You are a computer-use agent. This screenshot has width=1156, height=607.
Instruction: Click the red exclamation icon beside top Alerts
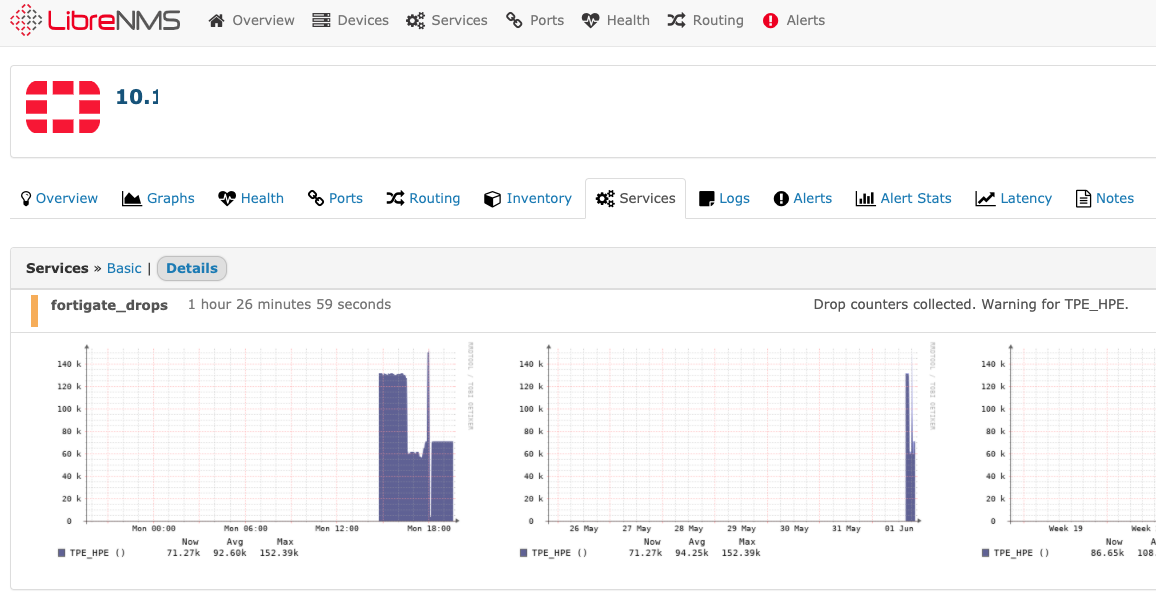pyautogui.click(x=770, y=21)
